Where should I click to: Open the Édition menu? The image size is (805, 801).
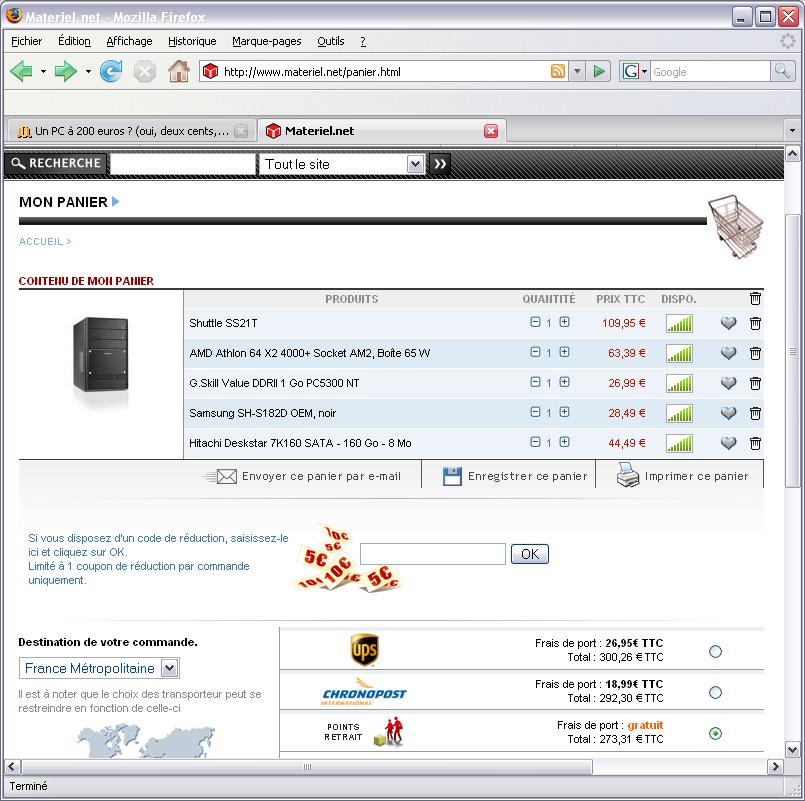pos(74,41)
